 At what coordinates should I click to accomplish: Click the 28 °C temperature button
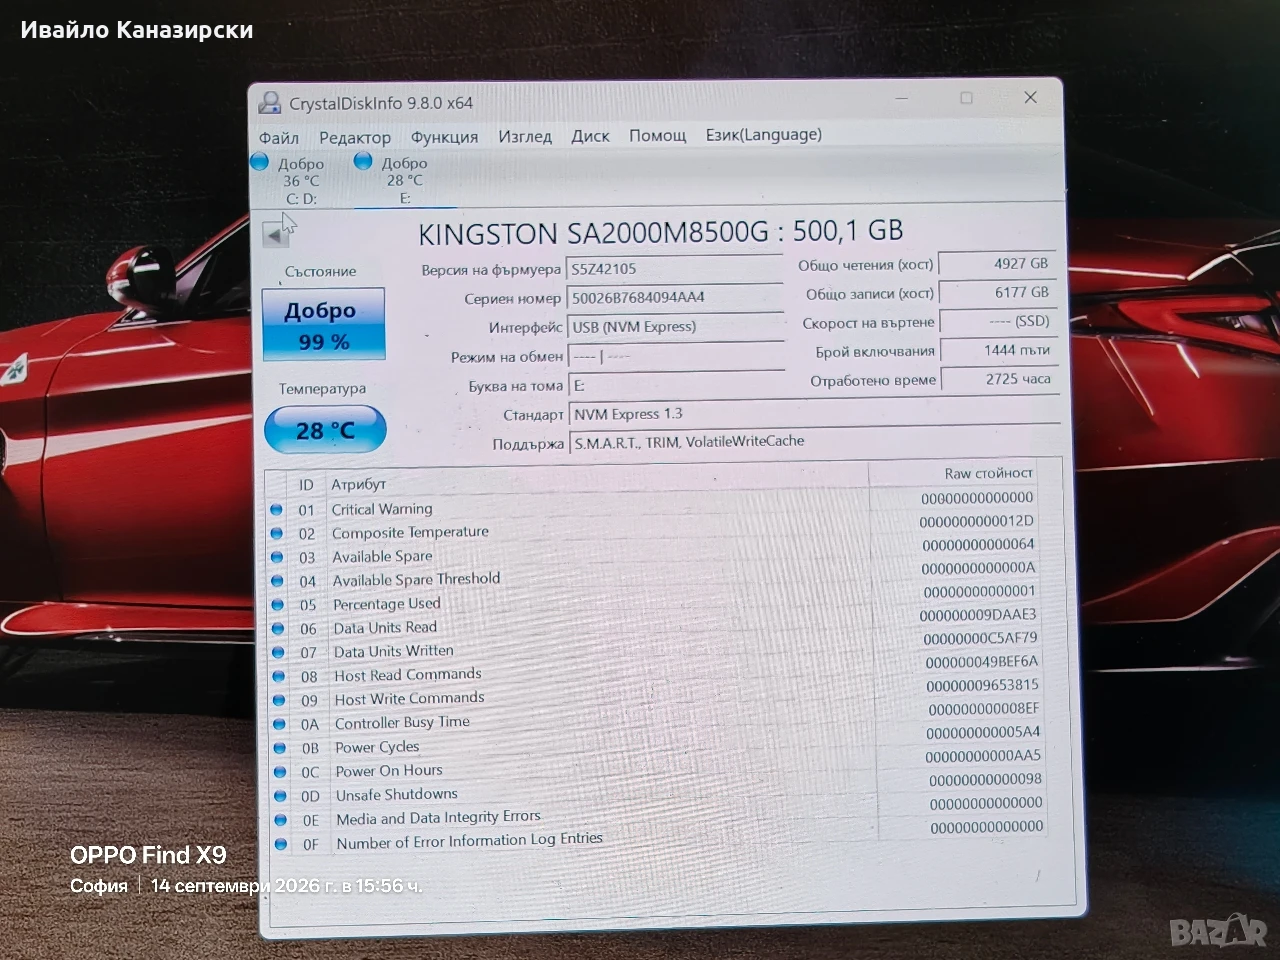pyautogui.click(x=325, y=430)
